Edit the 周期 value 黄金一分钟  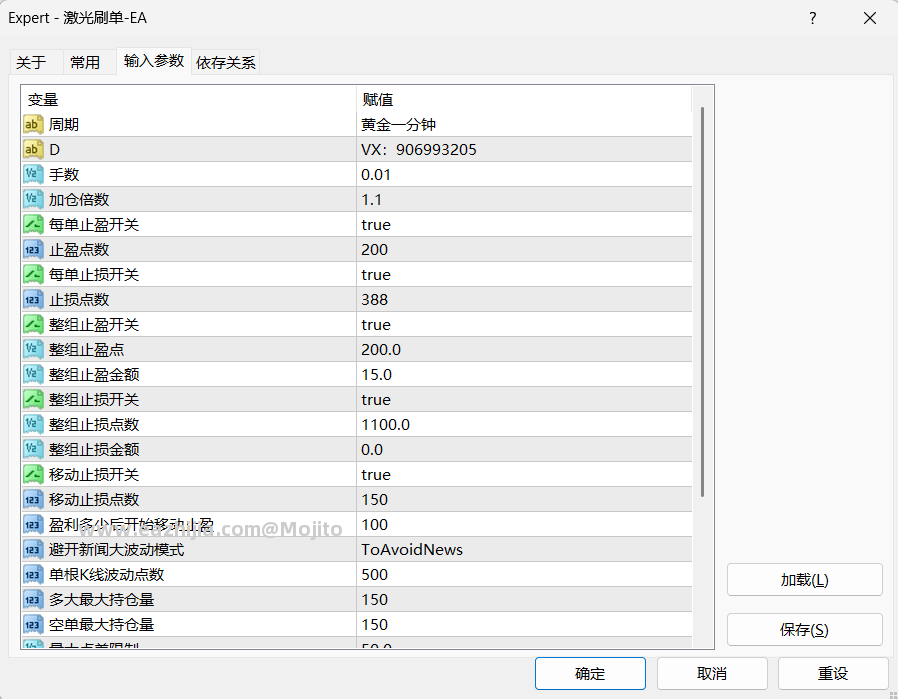coord(524,124)
